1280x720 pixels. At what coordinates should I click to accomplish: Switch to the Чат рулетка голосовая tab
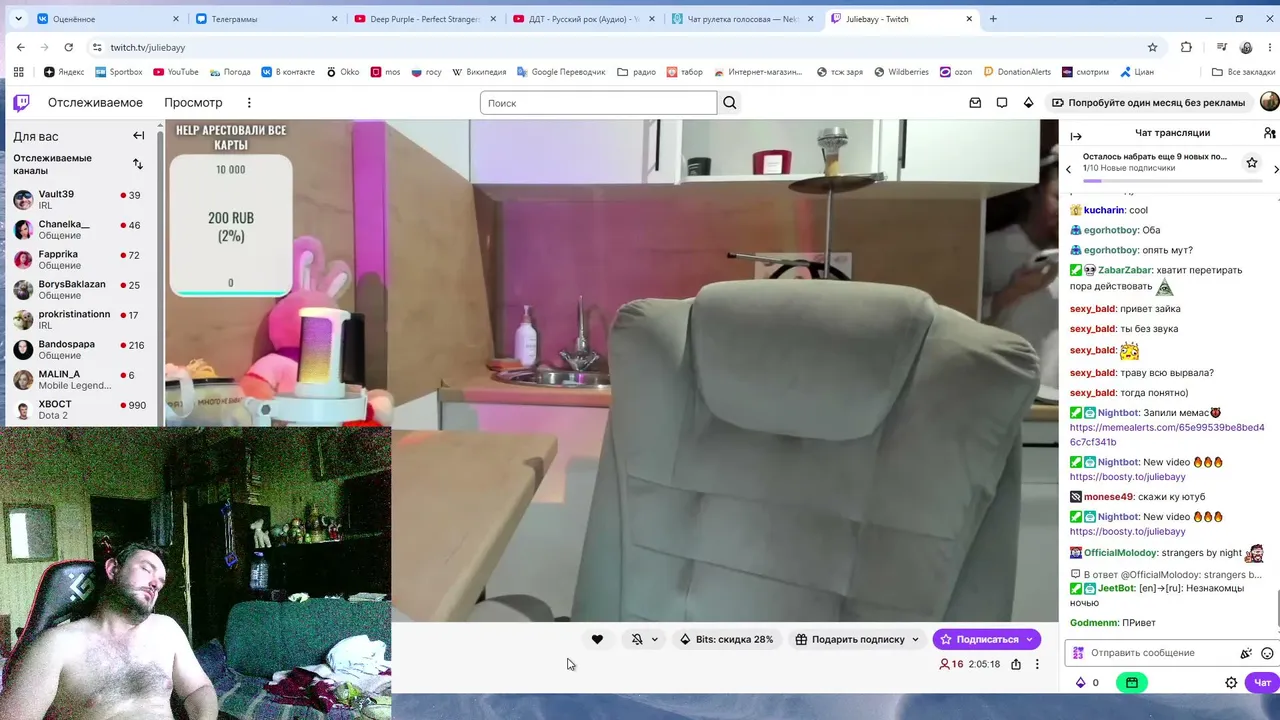(743, 19)
